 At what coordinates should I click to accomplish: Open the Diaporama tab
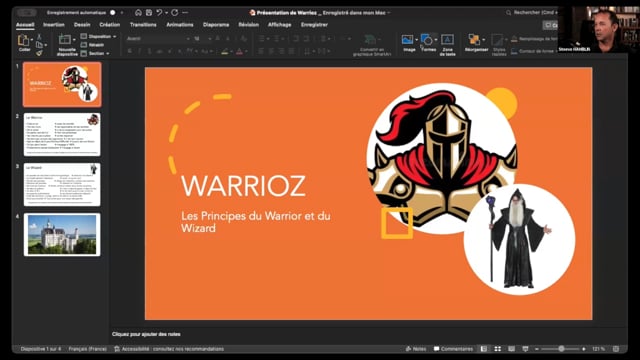click(216, 25)
